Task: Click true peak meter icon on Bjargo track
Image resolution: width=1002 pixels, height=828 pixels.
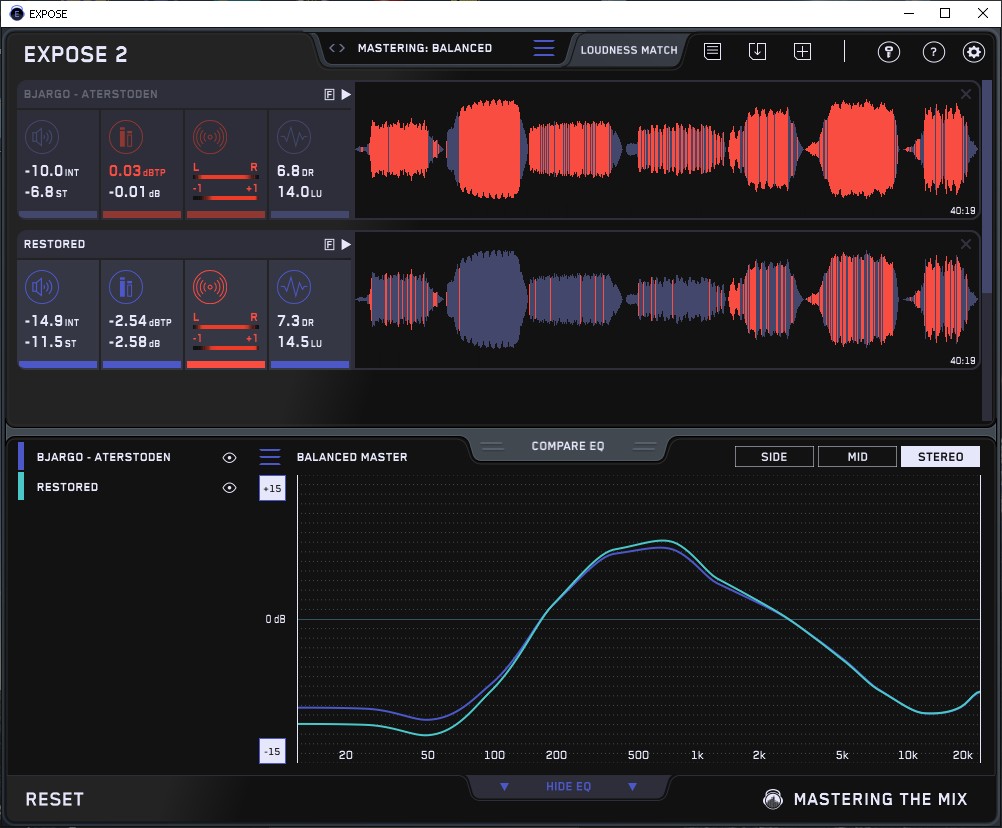Action: pyautogui.click(x=126, y=137)
